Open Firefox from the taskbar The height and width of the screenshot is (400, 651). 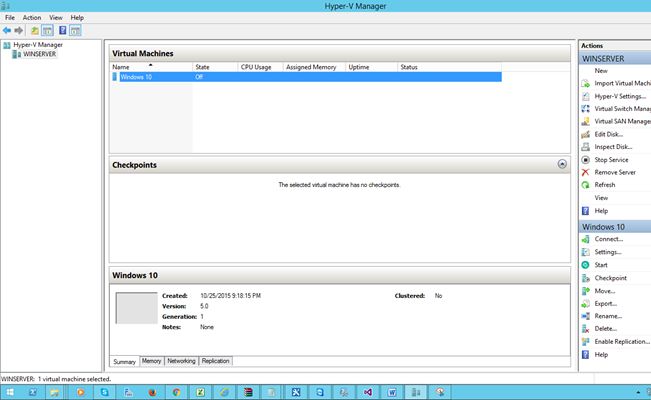[152, 392]
